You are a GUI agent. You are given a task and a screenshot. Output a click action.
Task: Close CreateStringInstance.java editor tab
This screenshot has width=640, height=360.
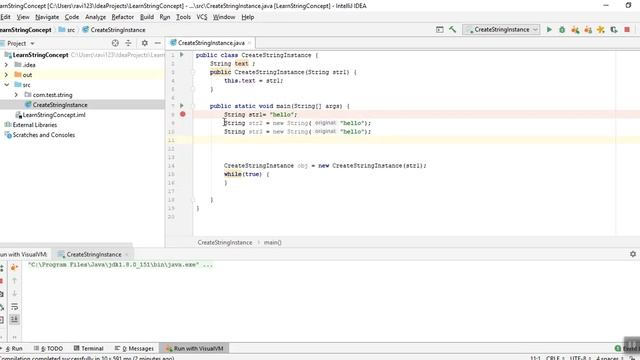tap(249, 43)
